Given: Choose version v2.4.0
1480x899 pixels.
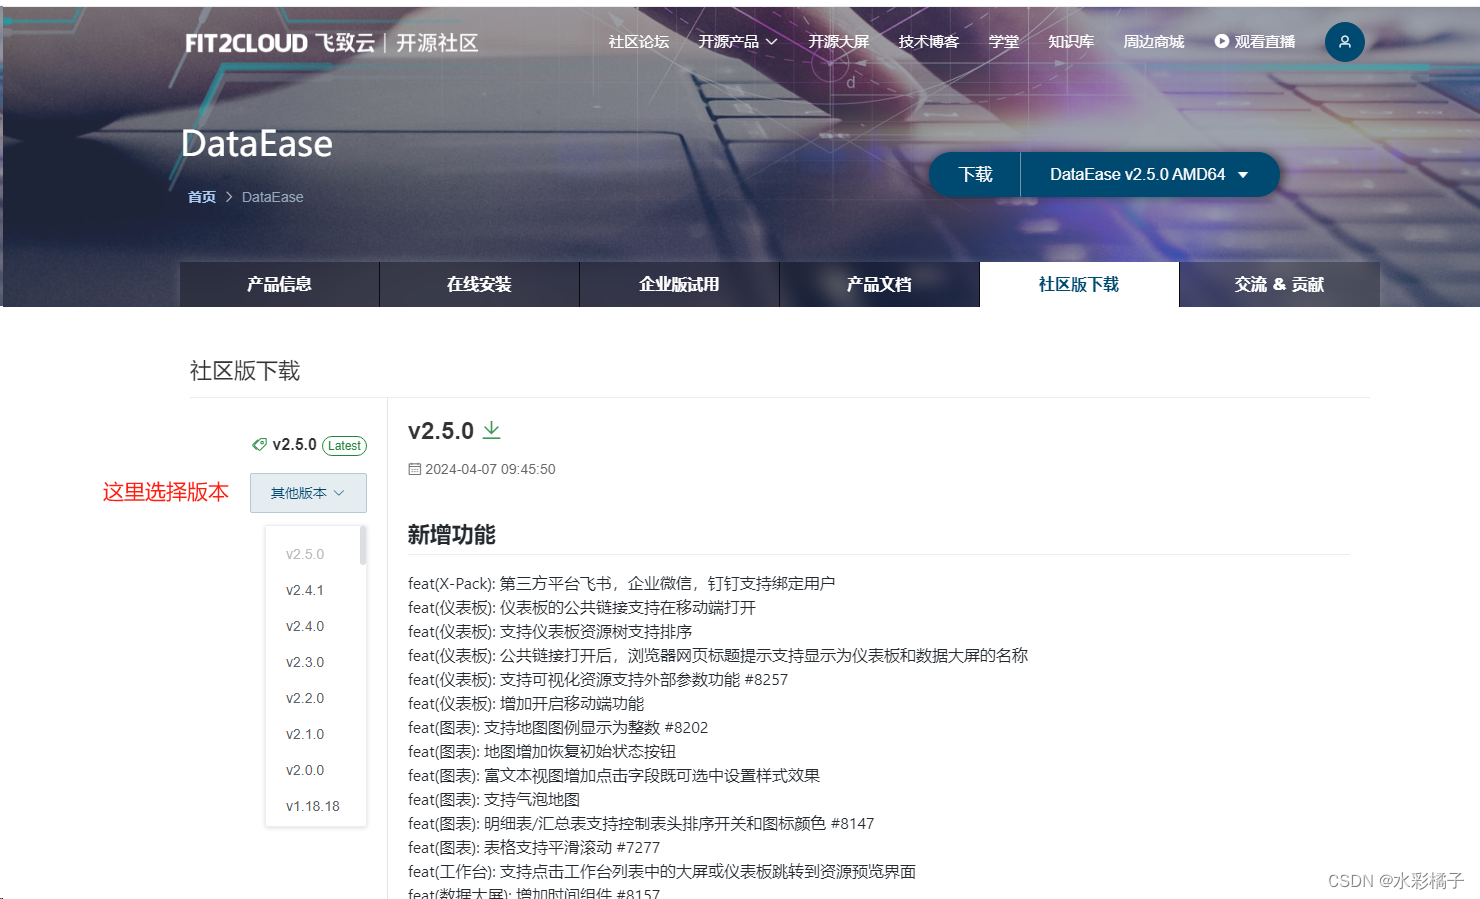Looking at the screenshot, I should pyautogui.click(x=305, y=626).
